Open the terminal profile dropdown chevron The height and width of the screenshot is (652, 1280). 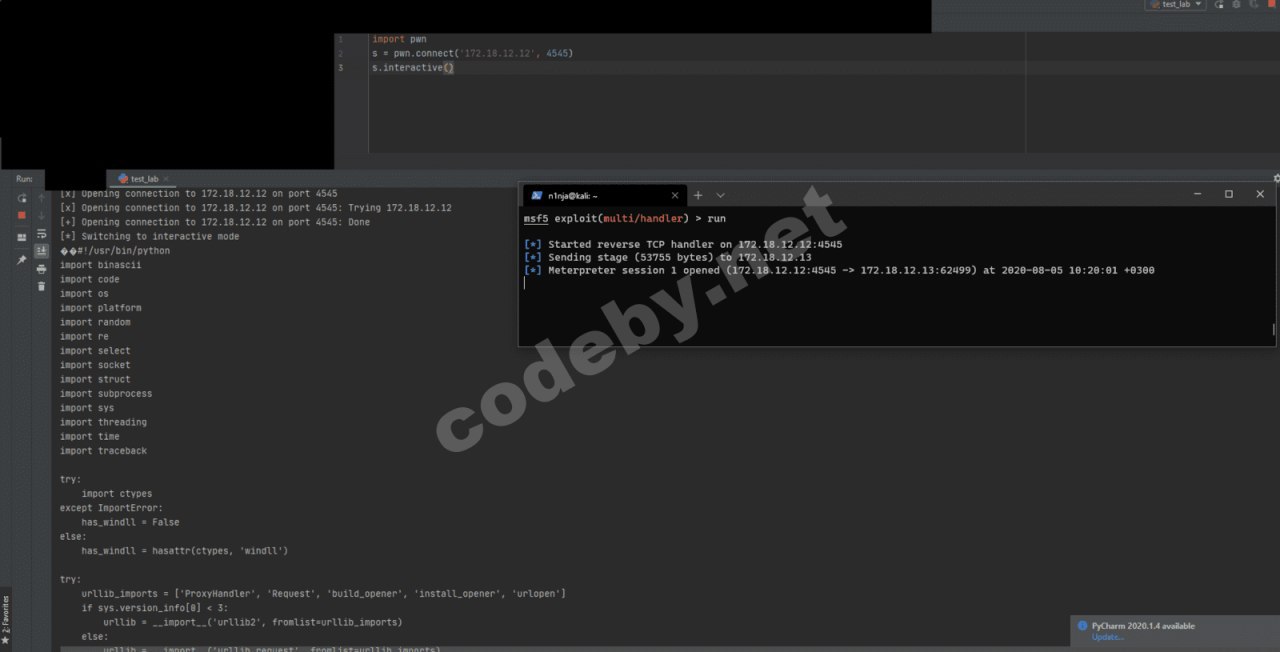pyautogui.click(x=720, y=195)
